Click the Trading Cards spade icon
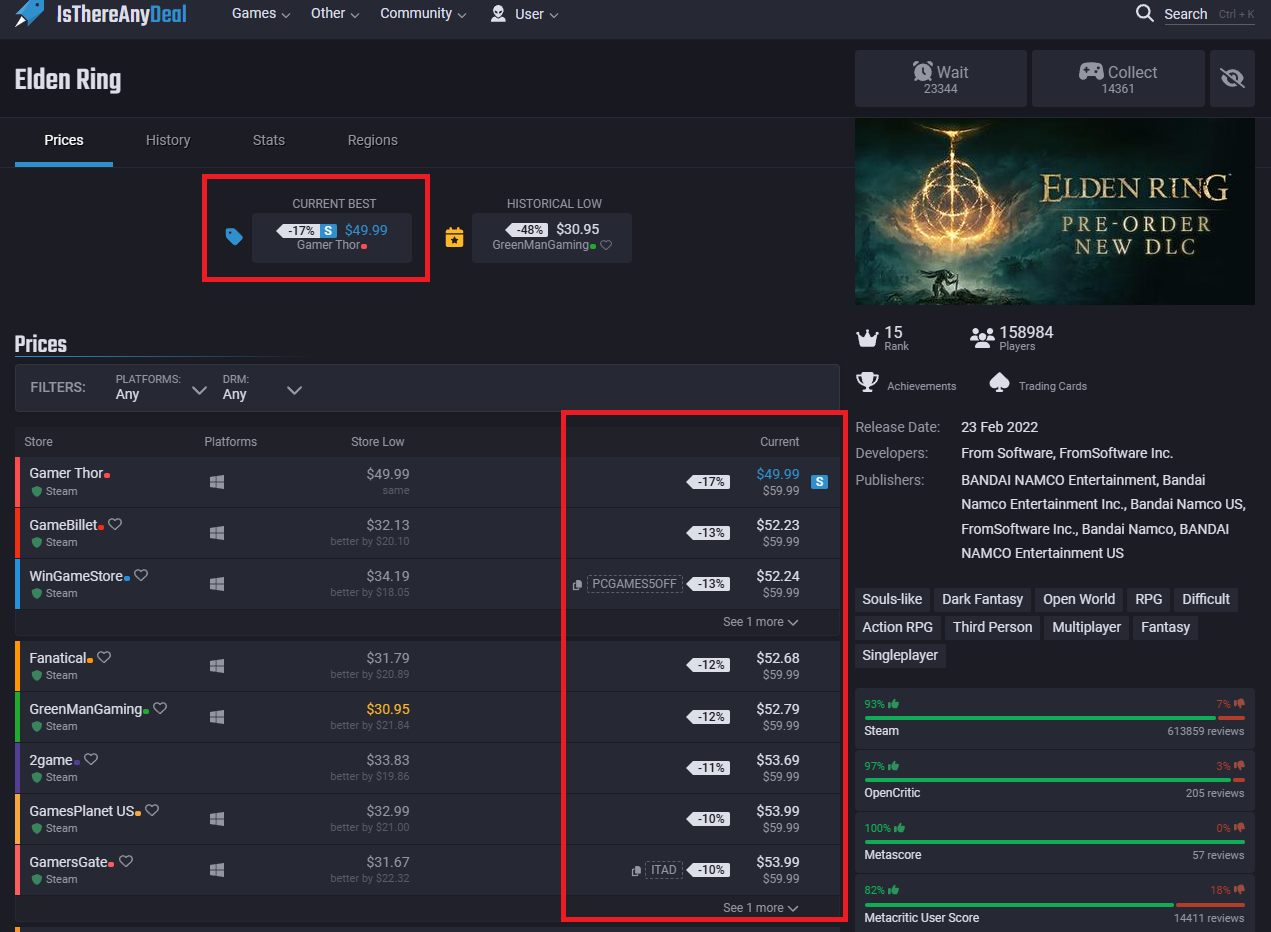The height and width of the screenshot is (932, 1271). point(998,383)
